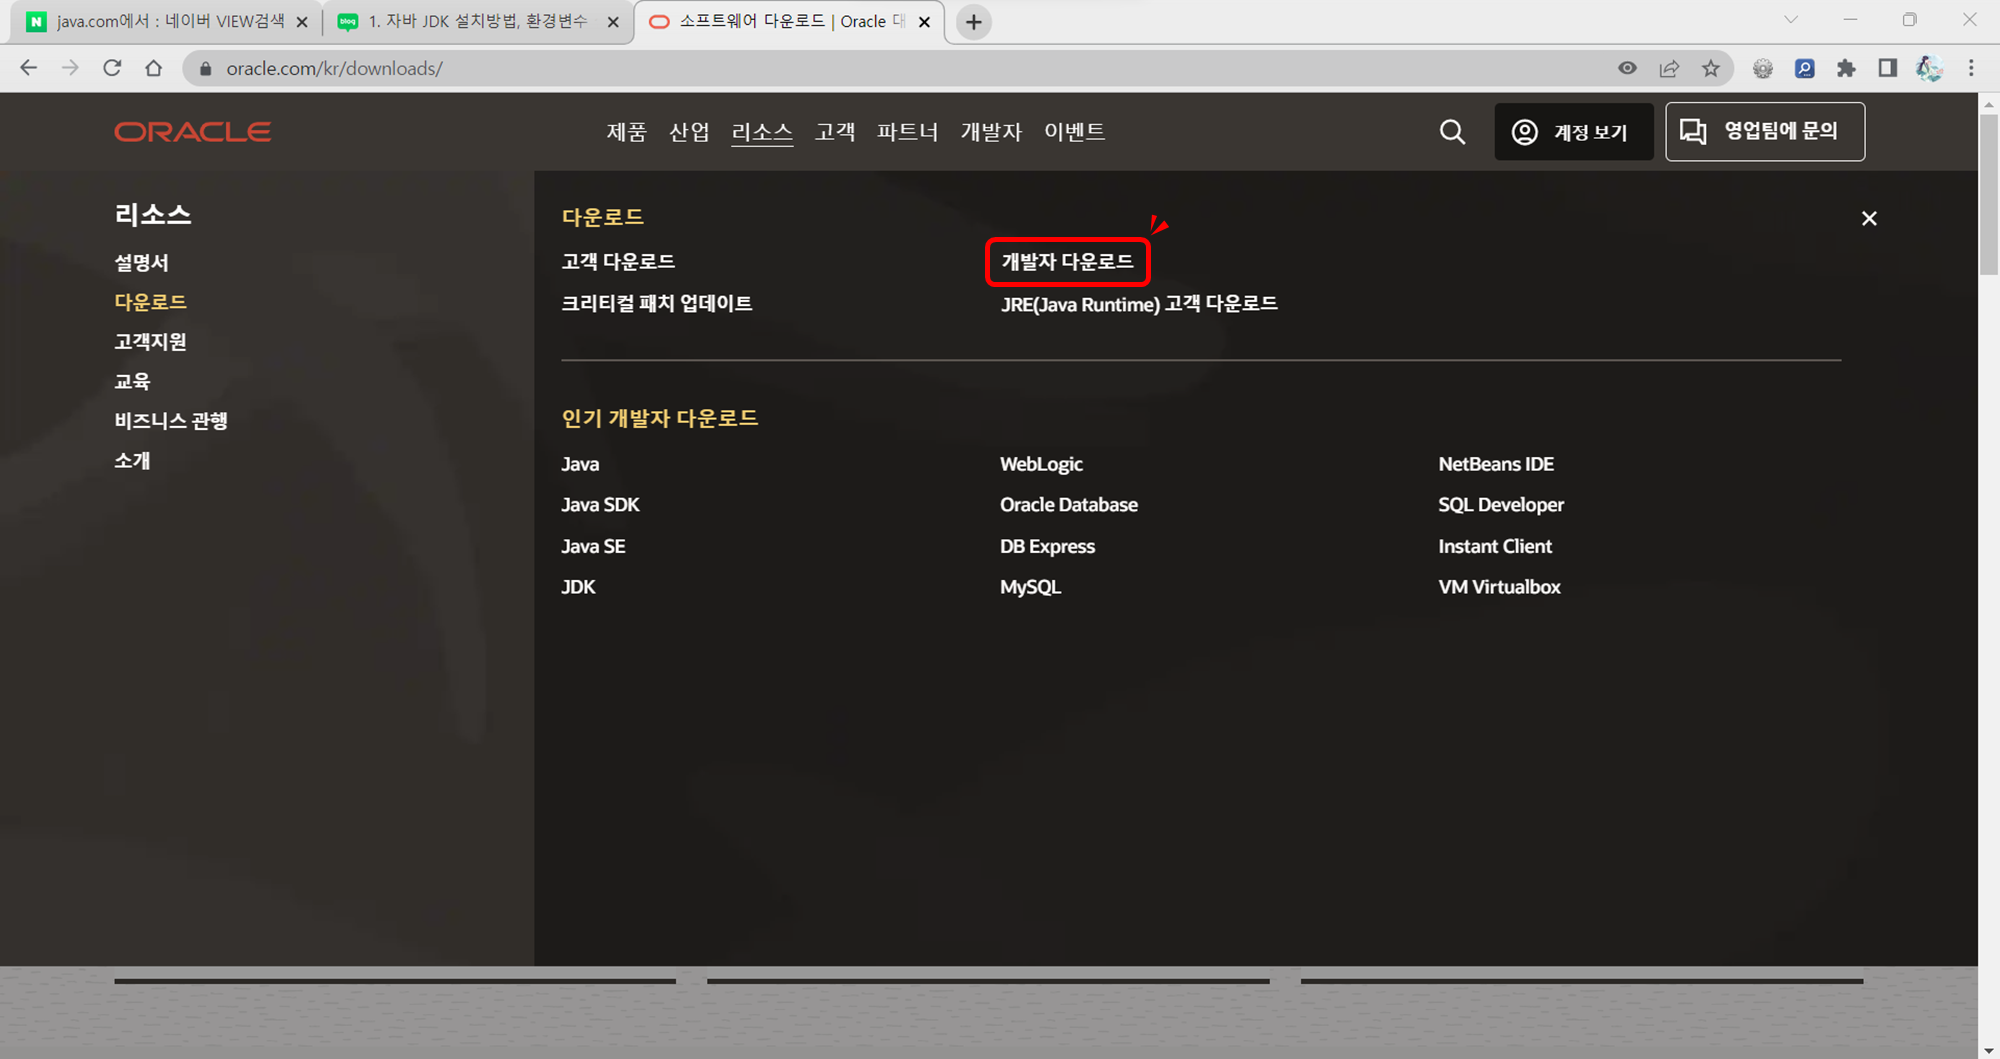Image resolution: width=2000 pixels, height=1059 pixels.
Task: Click the scrollbar down arrow
Action: click(1989, 1049)
